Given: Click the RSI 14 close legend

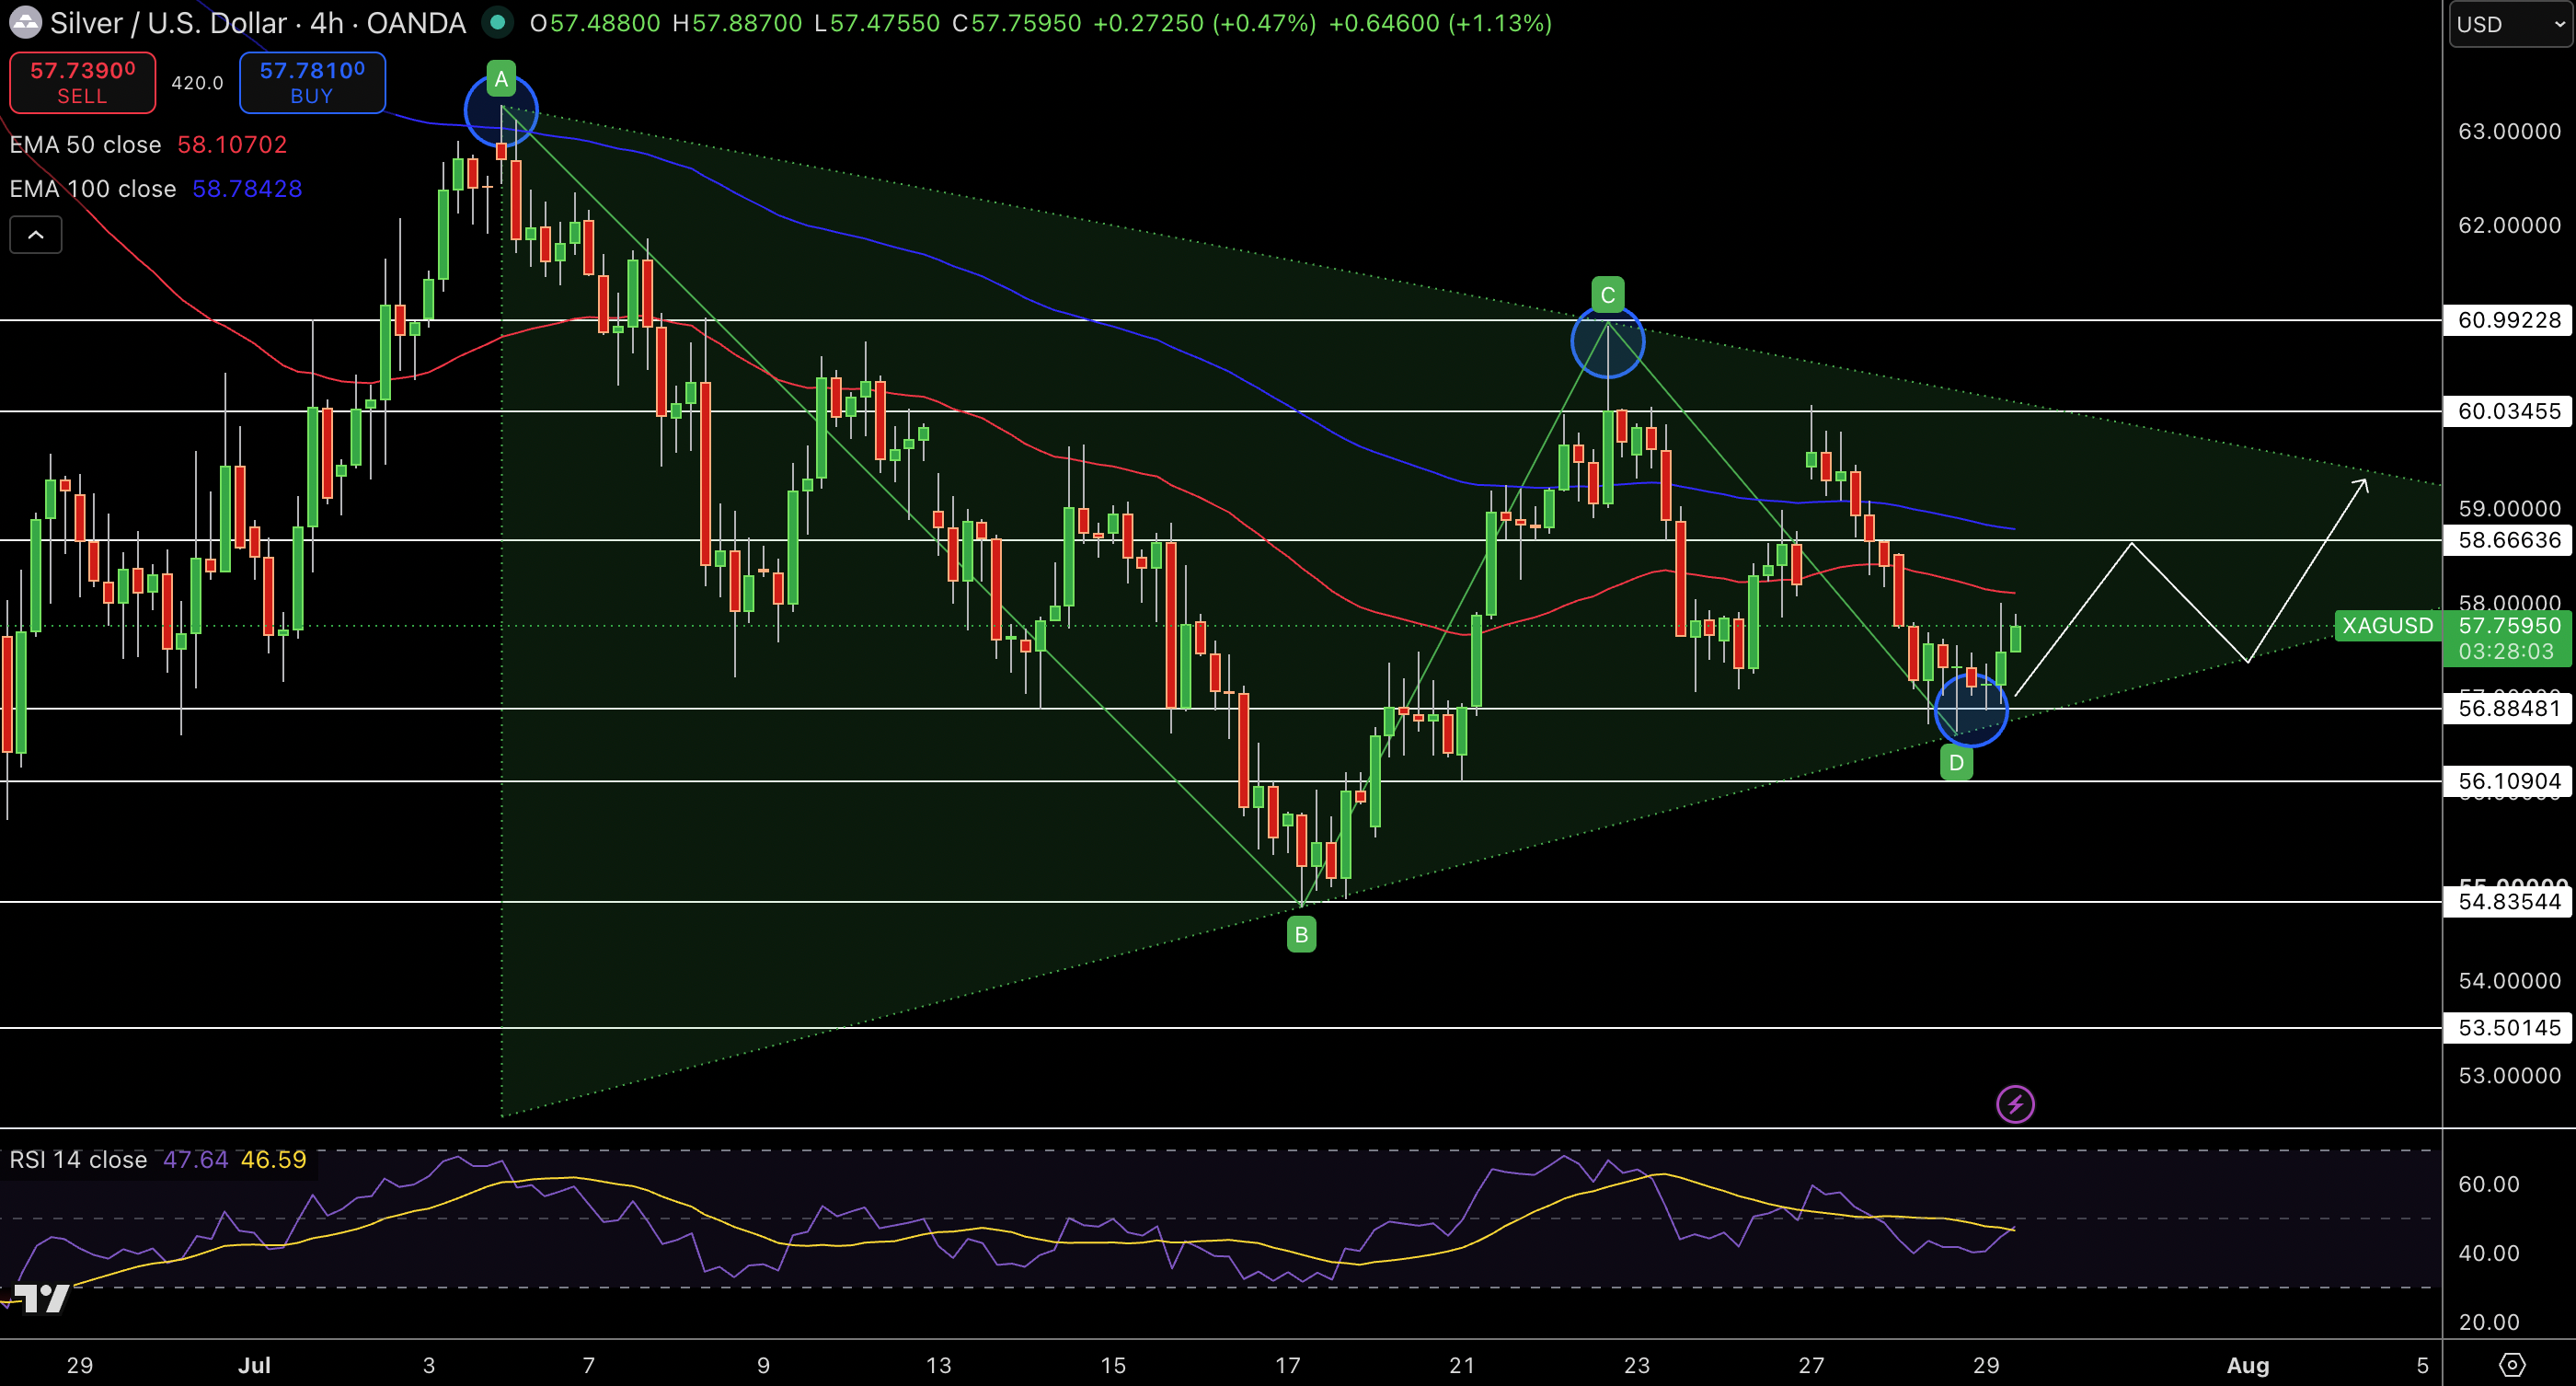Looking at the screenshot, I should click(158, 1160).
